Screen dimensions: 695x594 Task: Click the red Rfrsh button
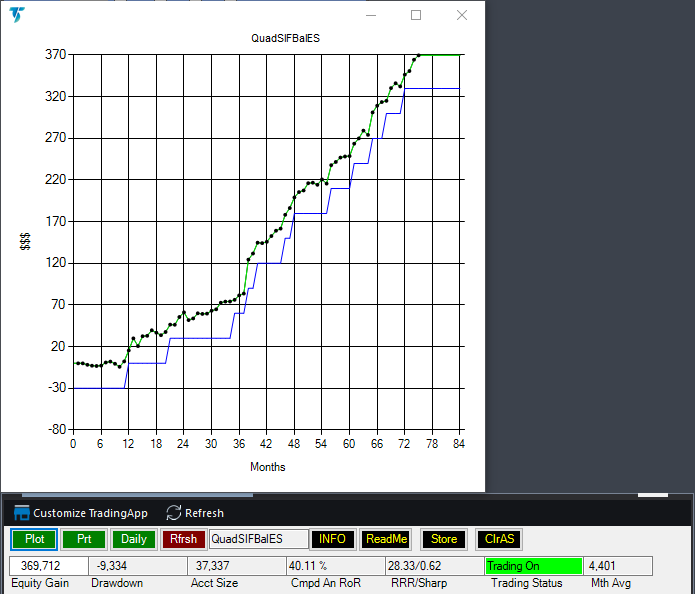point(183,539)
